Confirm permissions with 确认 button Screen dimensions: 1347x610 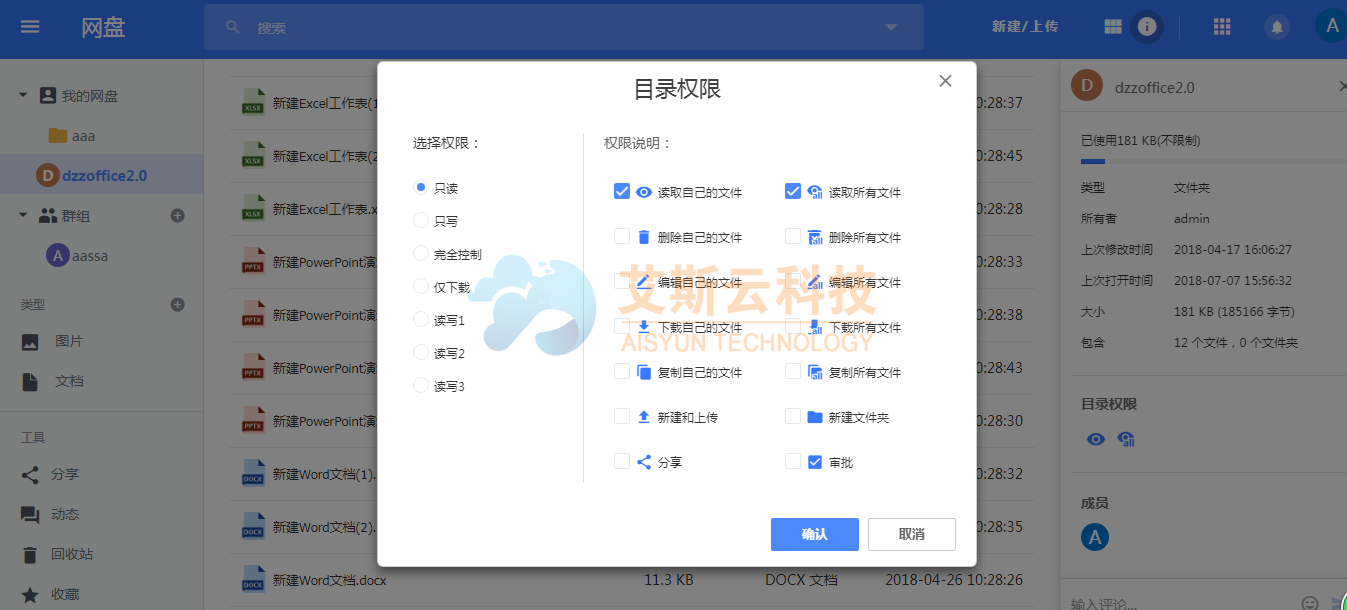814,534
